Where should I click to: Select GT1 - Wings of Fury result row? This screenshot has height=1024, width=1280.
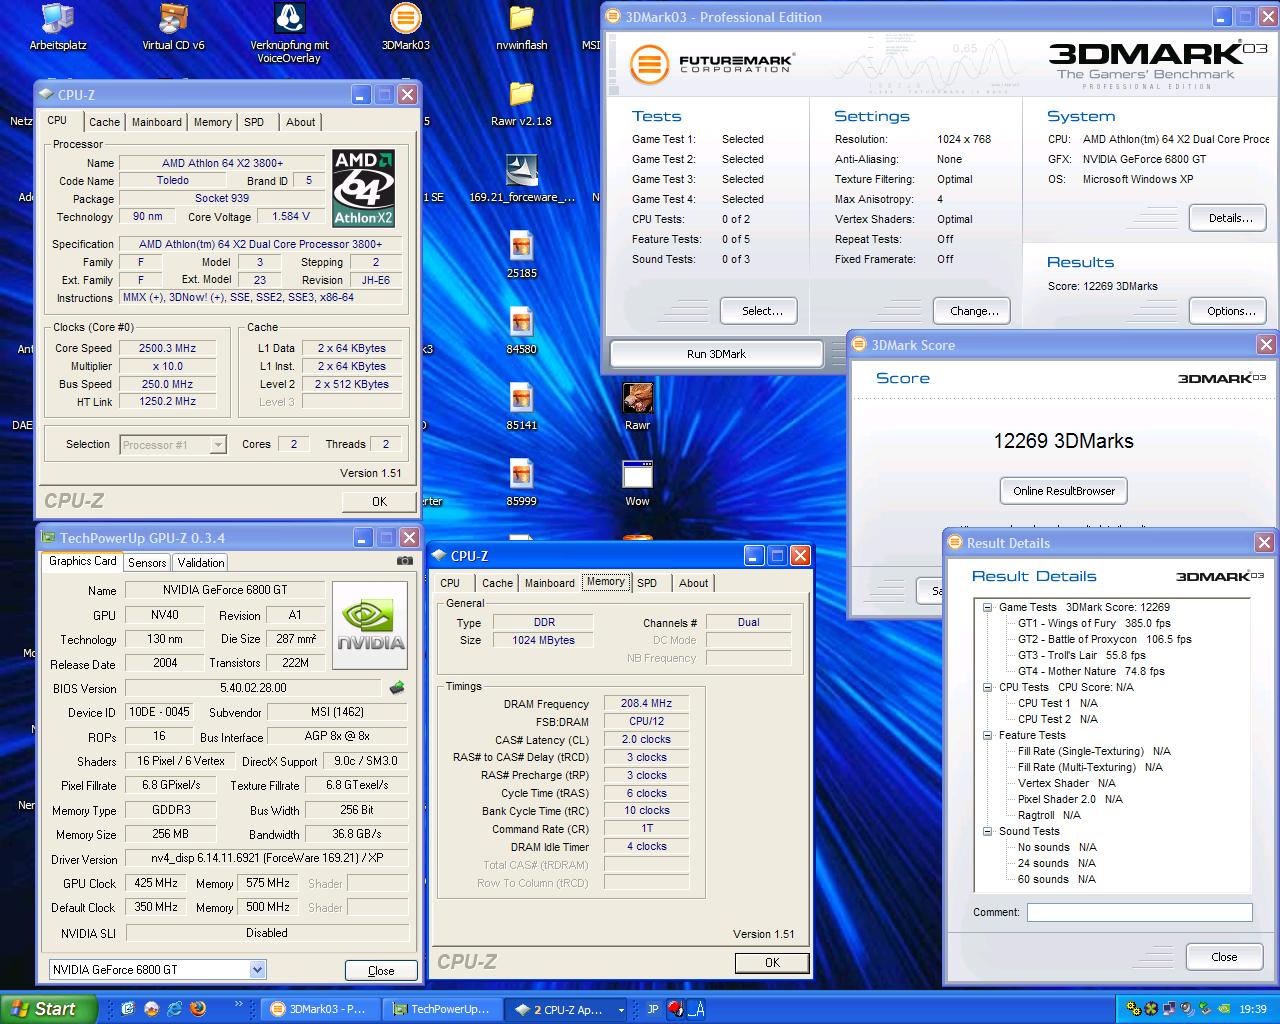point(1093,623)
